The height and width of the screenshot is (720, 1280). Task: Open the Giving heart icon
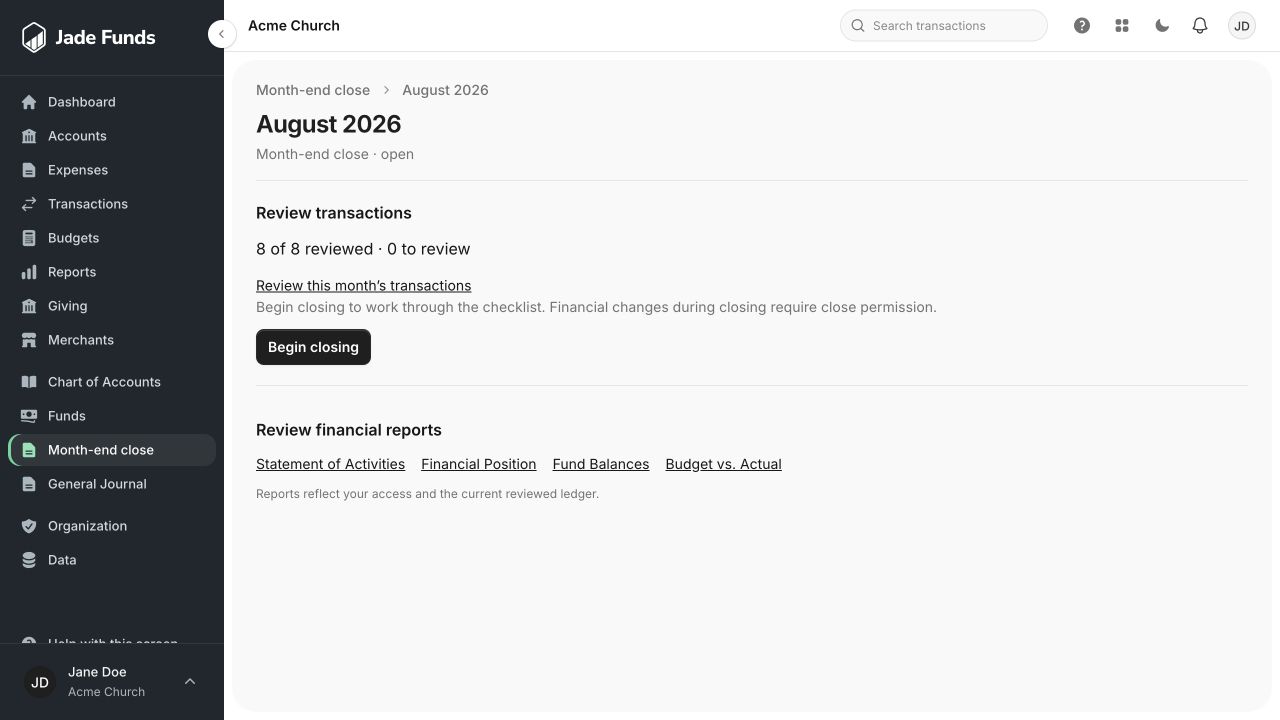tap(29, 306)
